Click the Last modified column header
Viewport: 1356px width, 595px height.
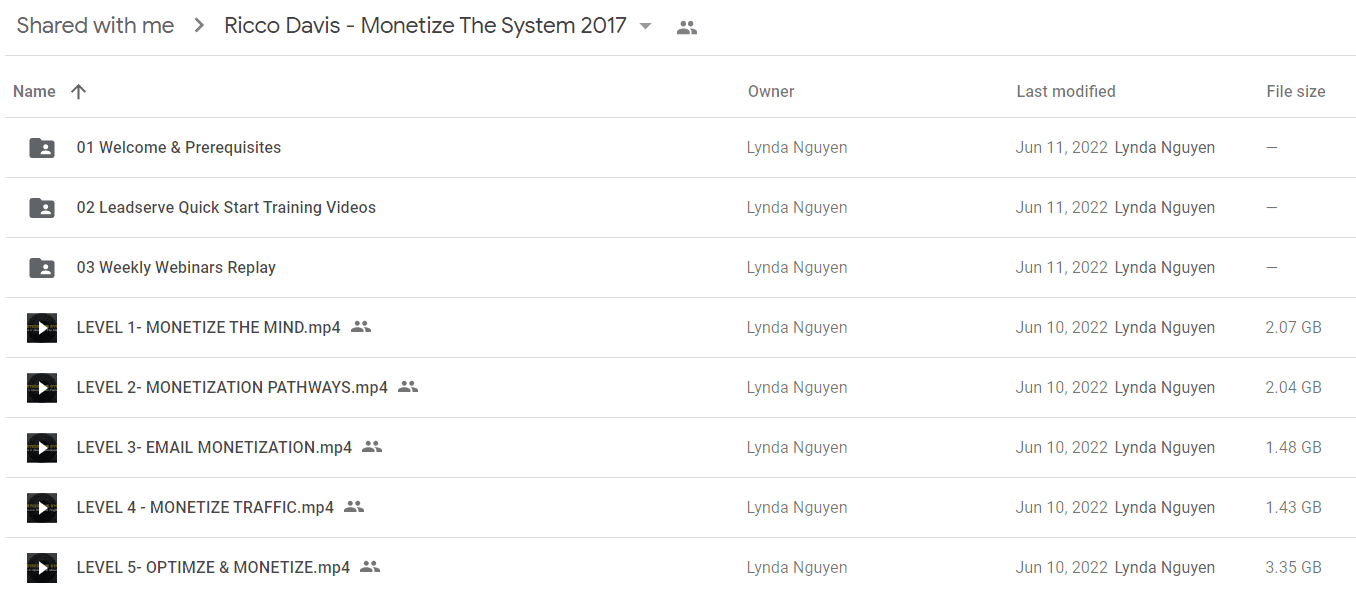[1066, 91]
